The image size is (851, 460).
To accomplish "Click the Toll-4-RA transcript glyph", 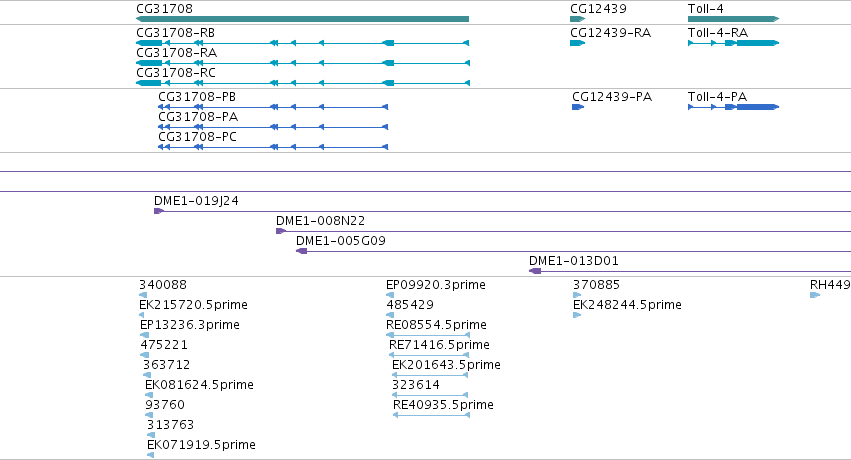I will point(733,43).
